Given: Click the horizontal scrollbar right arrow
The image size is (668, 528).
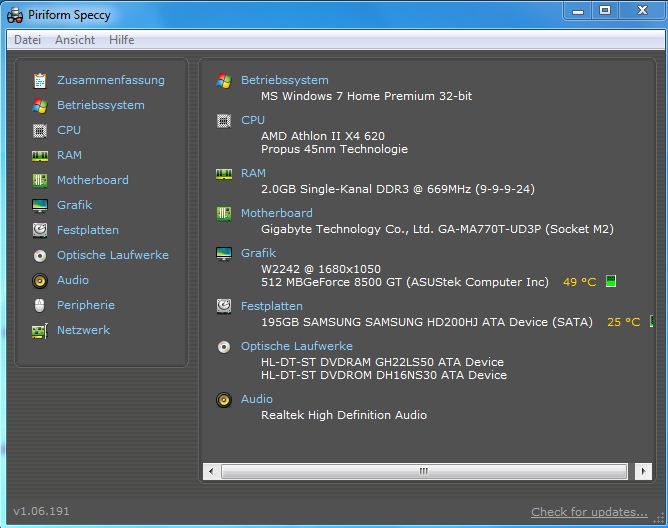Looking at the screenshot, I should pos(643,471).
